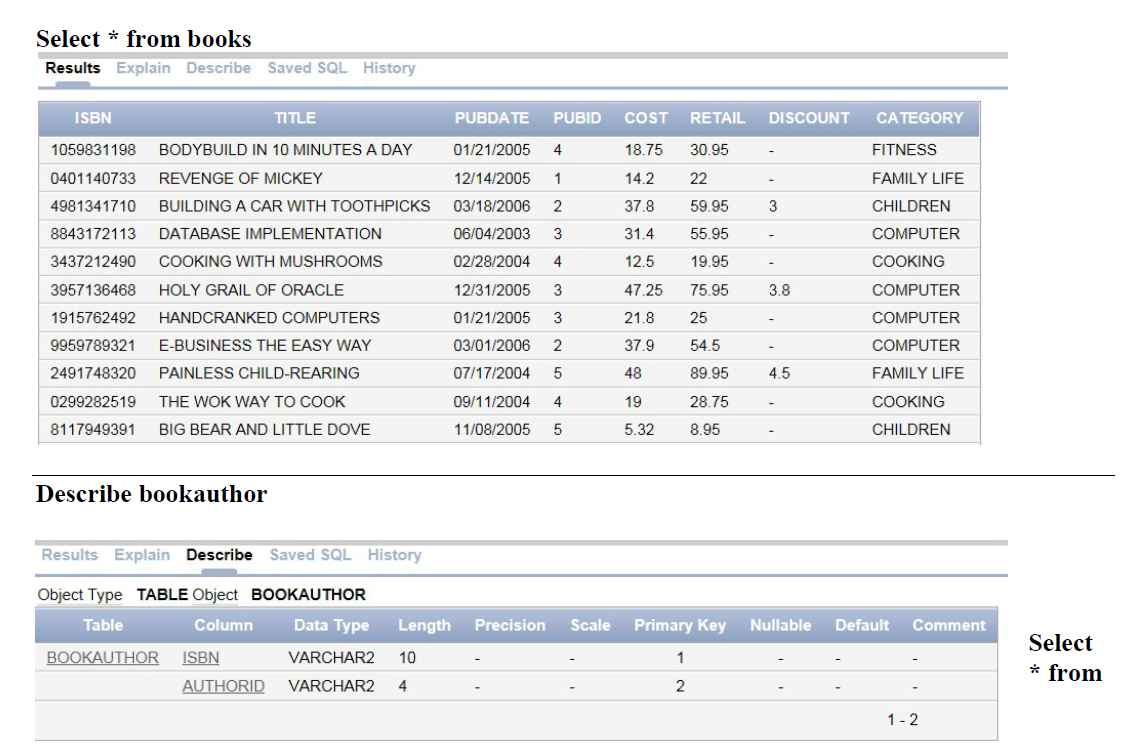The height and width of the screenshot is (754, 1141).
Task: Click the PUBID column header
Action: [577, 118]
